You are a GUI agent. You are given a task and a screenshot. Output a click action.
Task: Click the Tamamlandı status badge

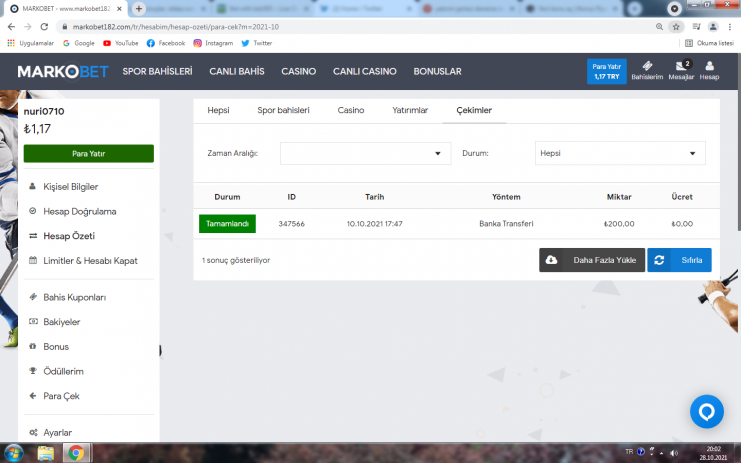click(x=227, y=223)
